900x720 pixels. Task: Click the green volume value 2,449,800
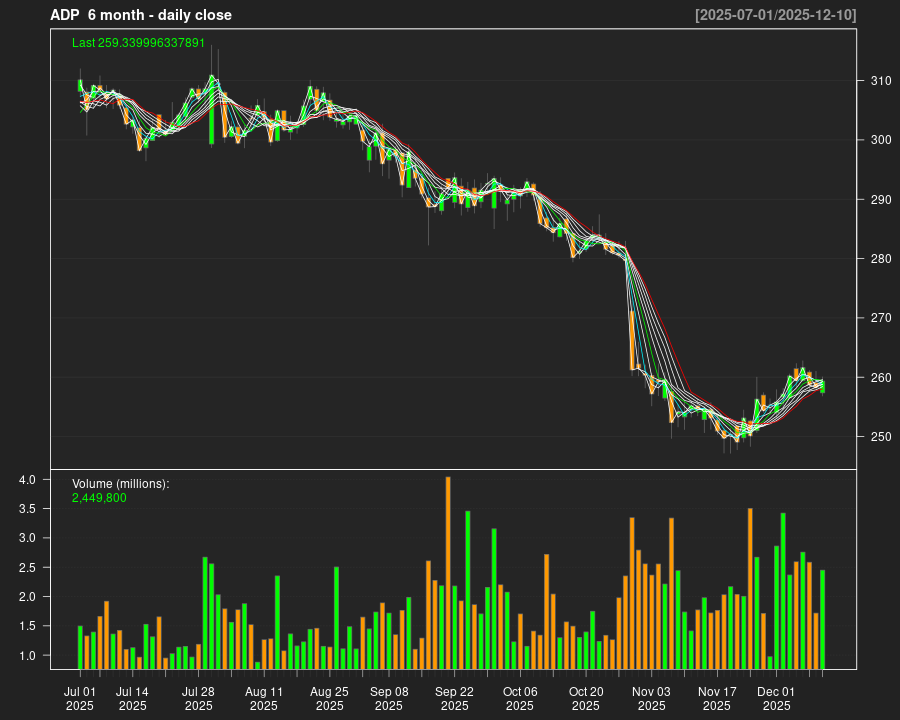[97, 498]
